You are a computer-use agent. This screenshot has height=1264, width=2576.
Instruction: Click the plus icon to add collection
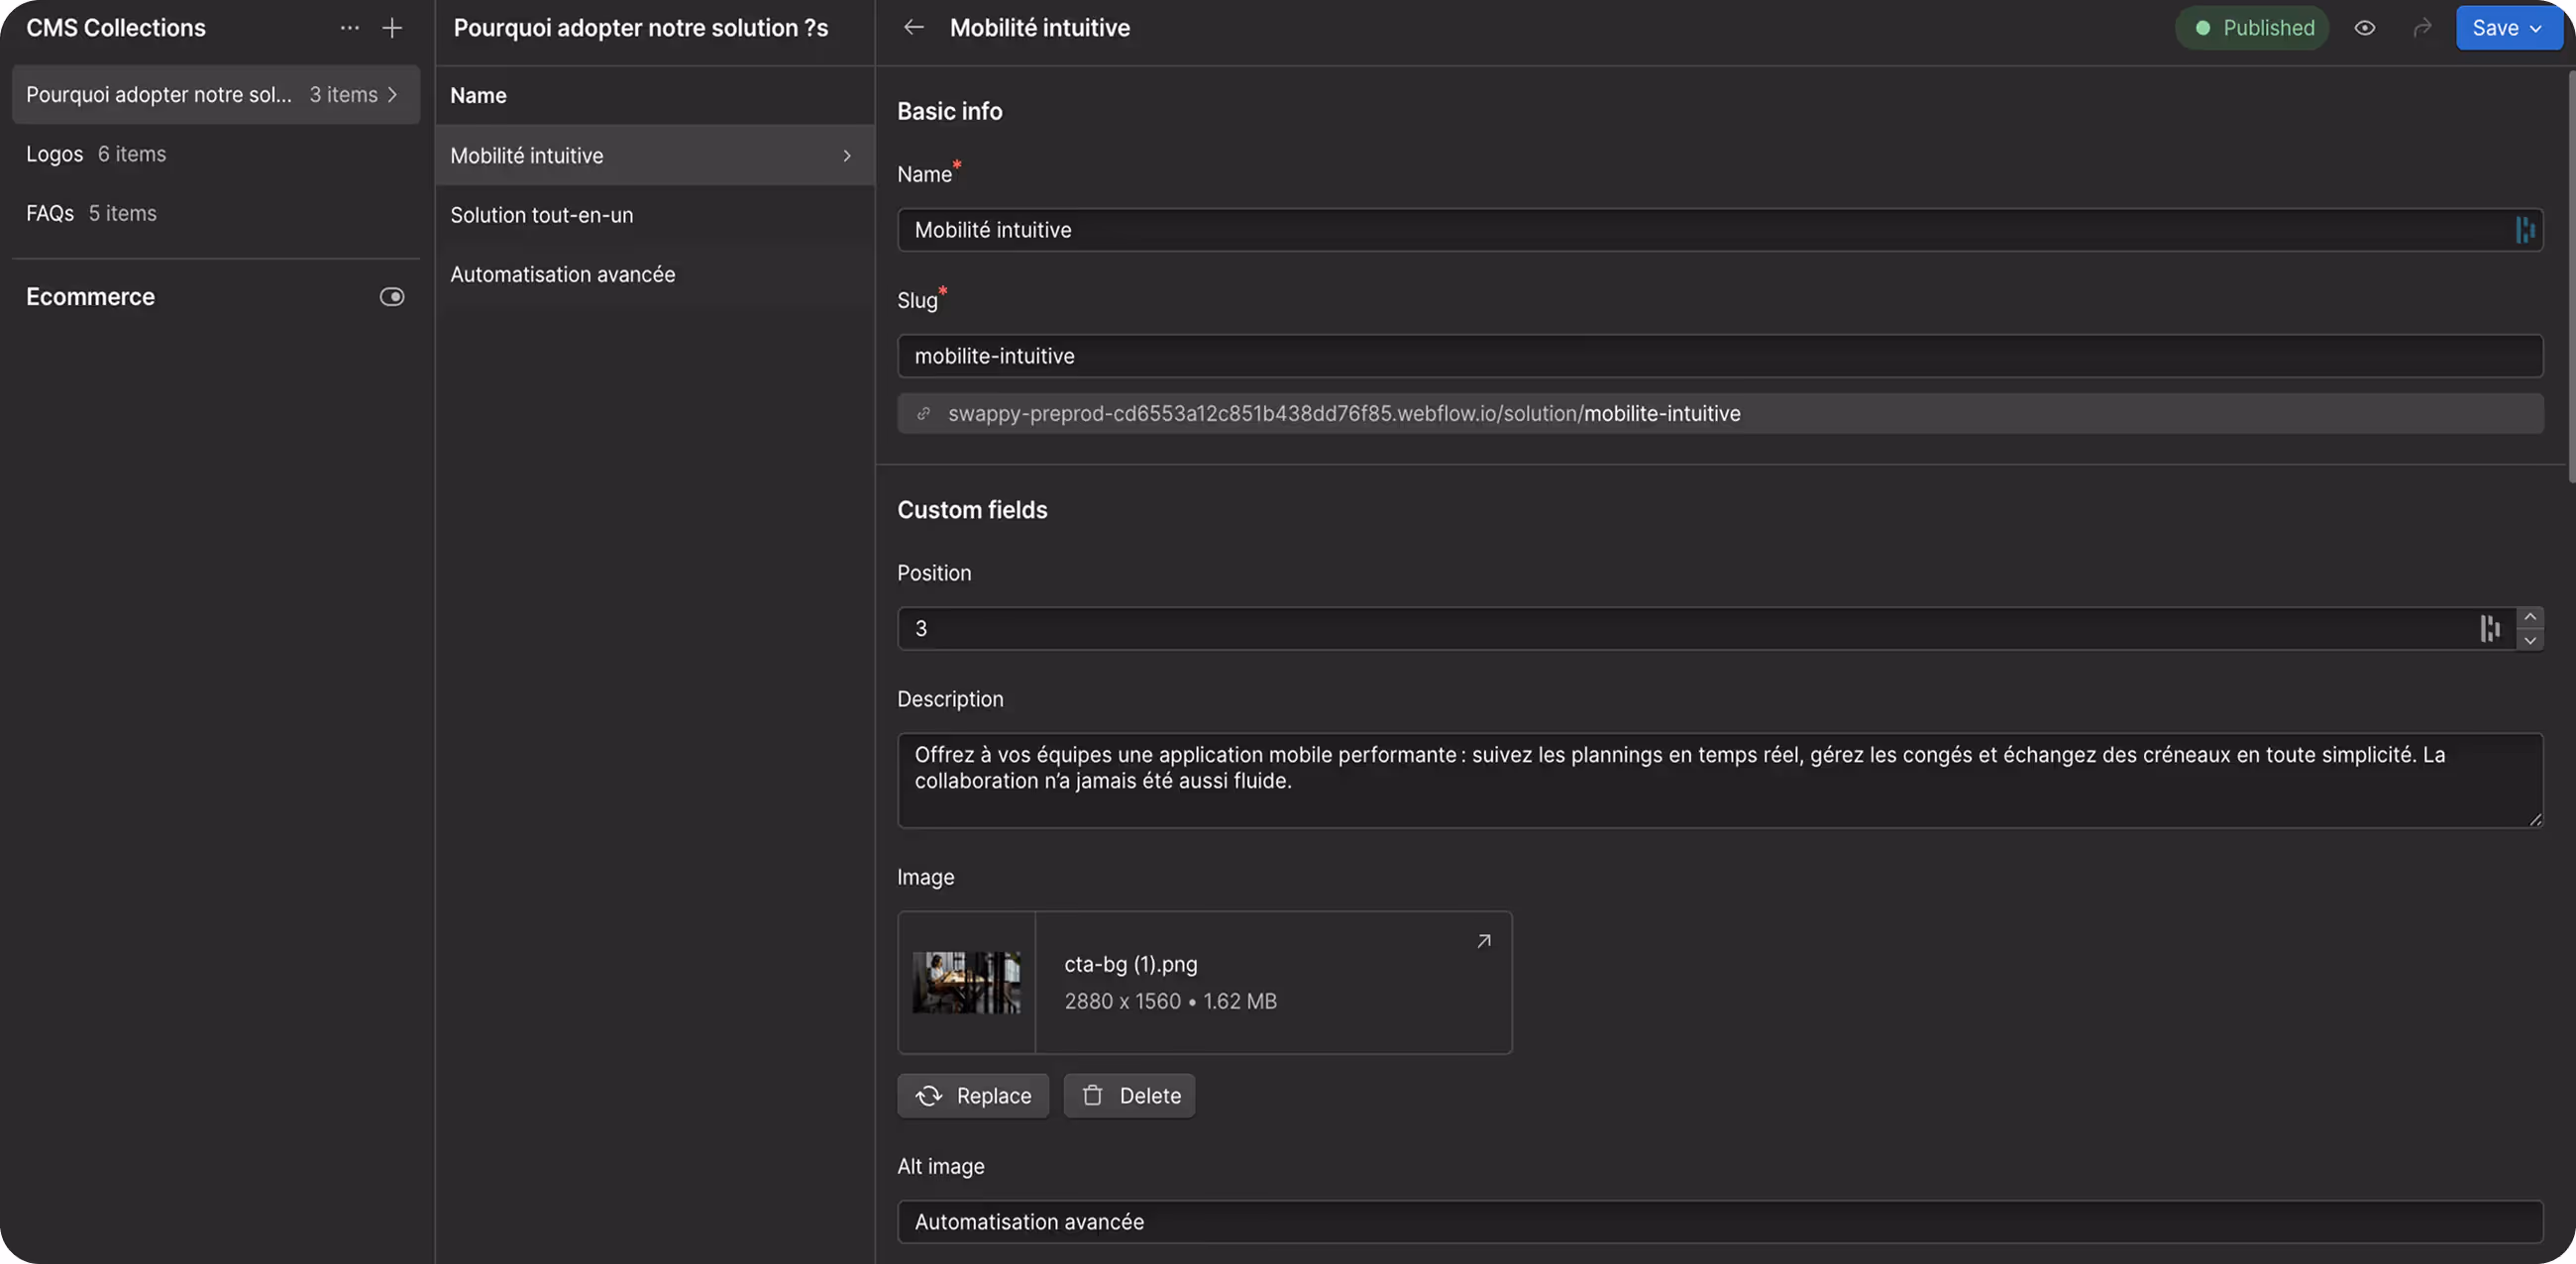click(x=392, y=28)
